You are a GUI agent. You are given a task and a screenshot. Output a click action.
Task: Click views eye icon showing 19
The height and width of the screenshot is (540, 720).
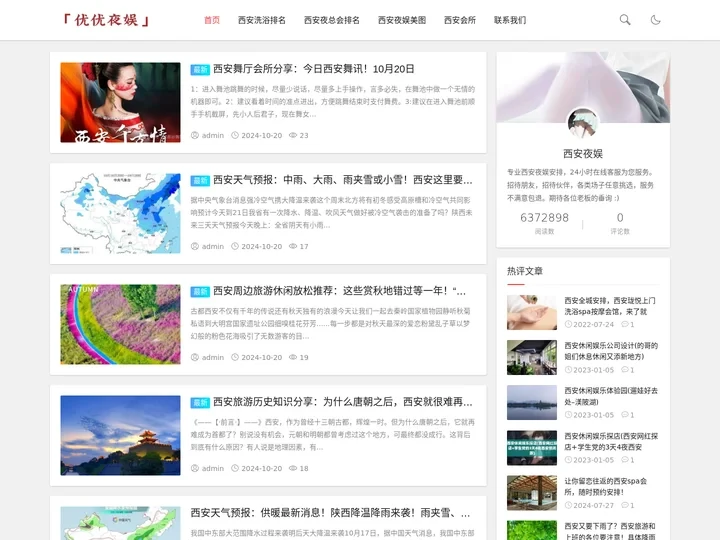pos(293,357)
